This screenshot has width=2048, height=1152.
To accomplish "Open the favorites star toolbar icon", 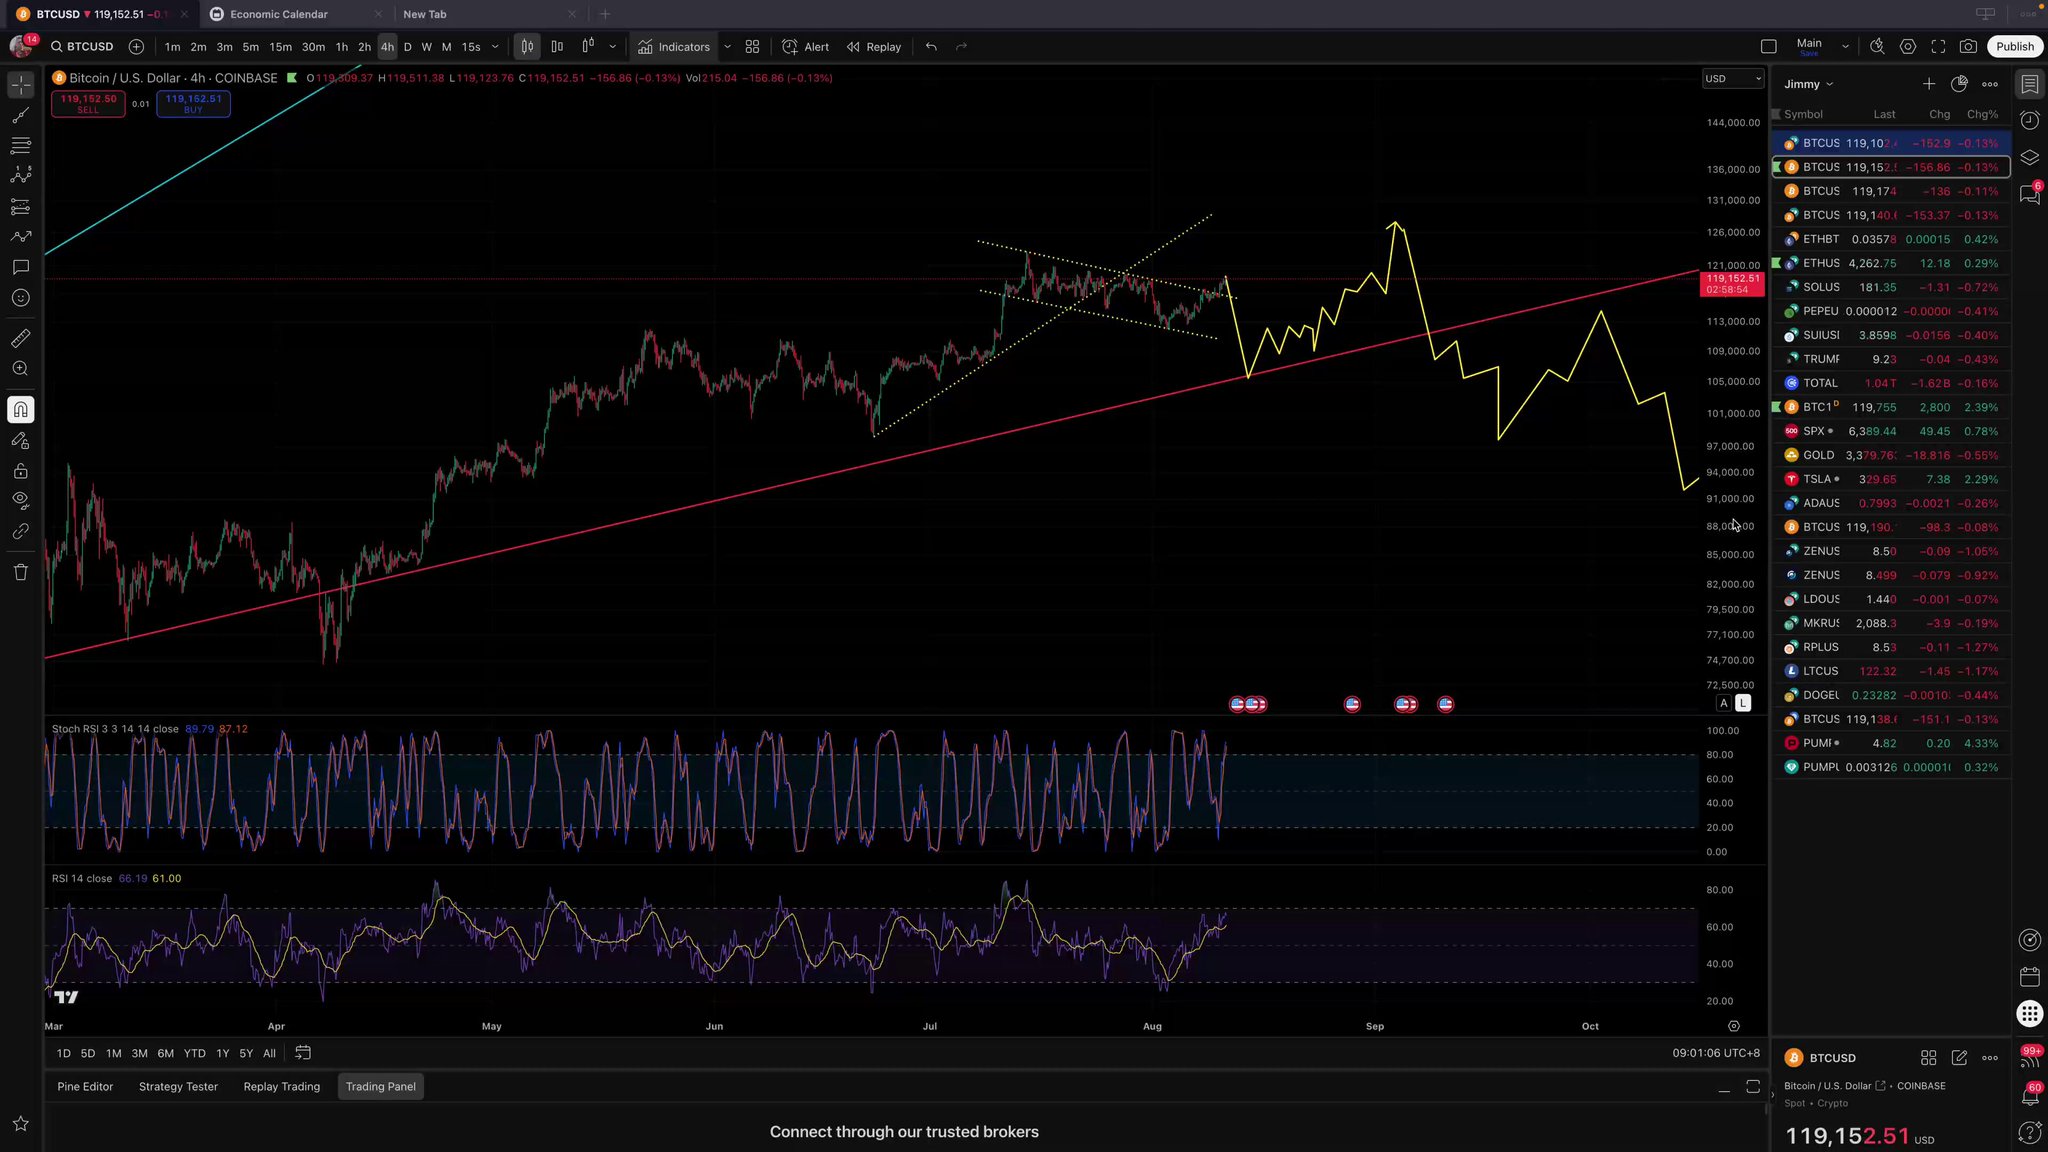I will click(20, 1124).
